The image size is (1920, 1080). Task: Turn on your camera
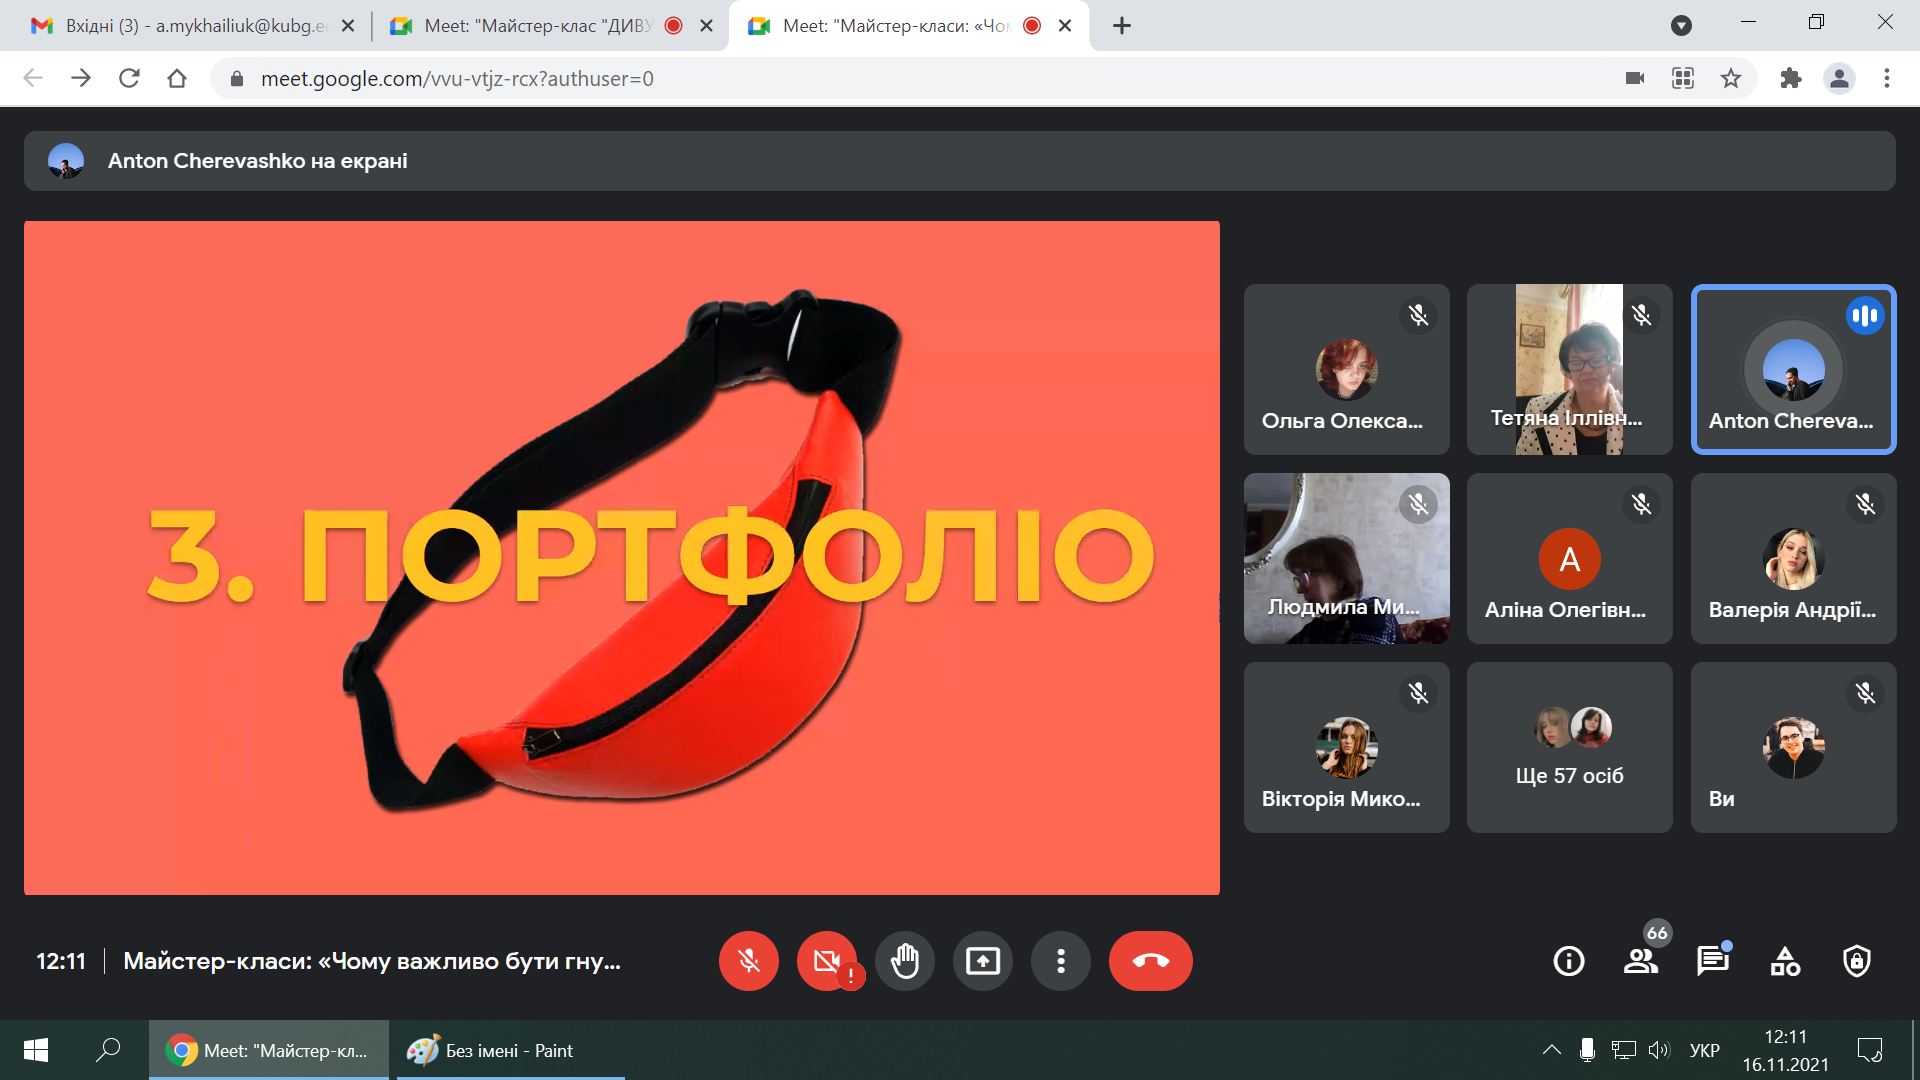click(x=826, y=961)
